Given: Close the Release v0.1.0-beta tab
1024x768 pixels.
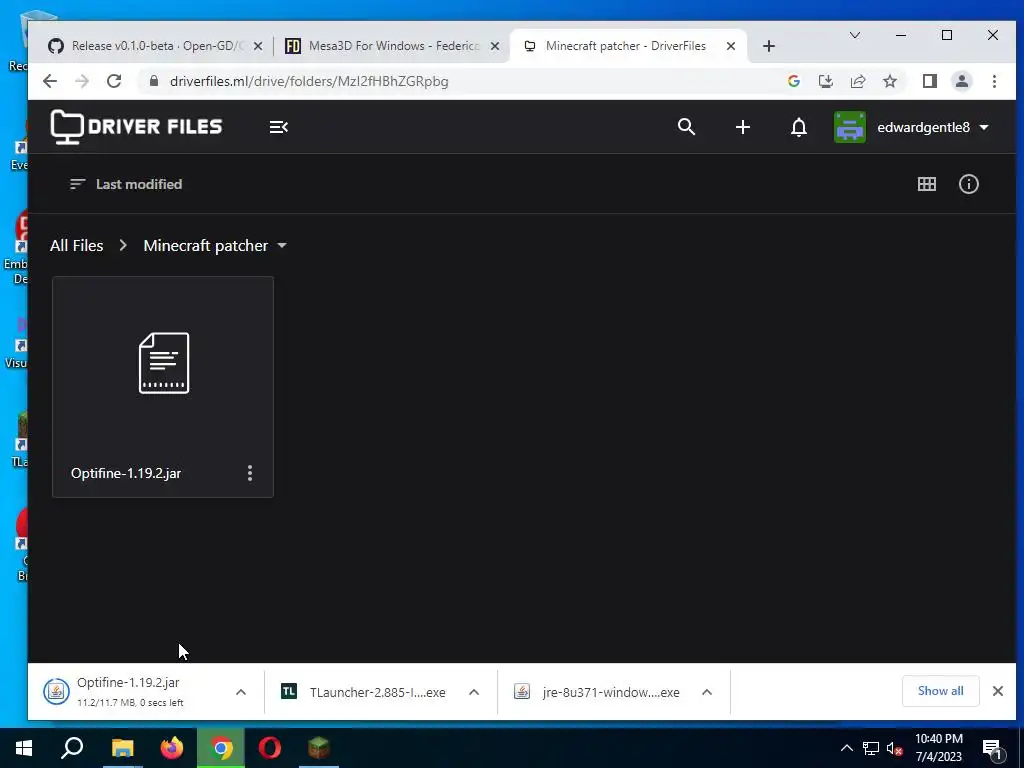Looking at the screenshot, I should (258, 46).
